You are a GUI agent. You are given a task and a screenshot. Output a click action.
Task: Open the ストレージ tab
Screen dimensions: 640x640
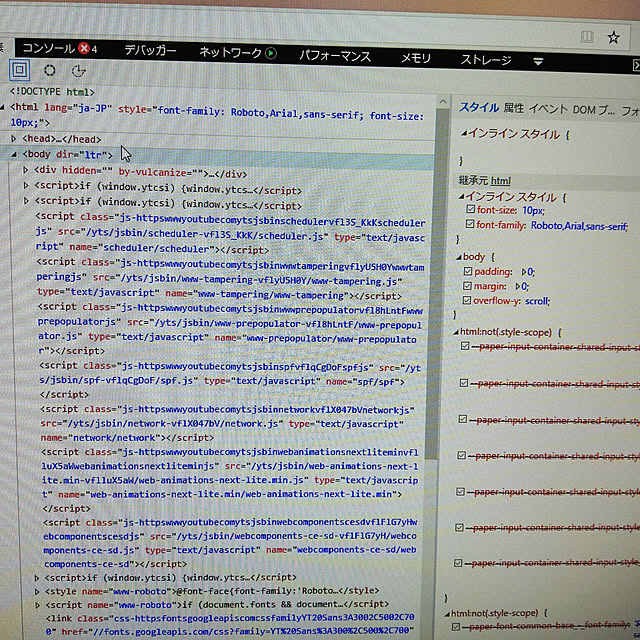486,60
